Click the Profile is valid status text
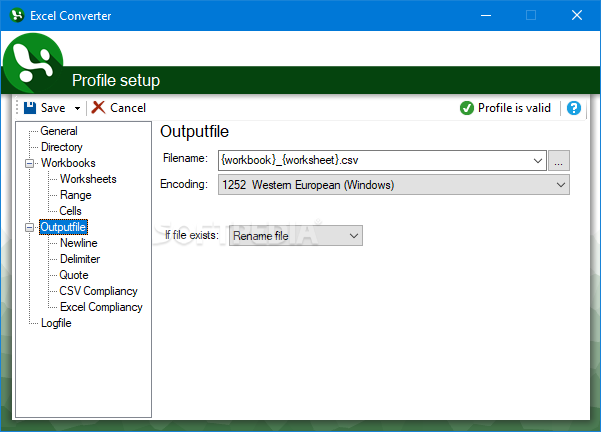Image resolution: width=601 pixels, height=432 pixels. 514,108
